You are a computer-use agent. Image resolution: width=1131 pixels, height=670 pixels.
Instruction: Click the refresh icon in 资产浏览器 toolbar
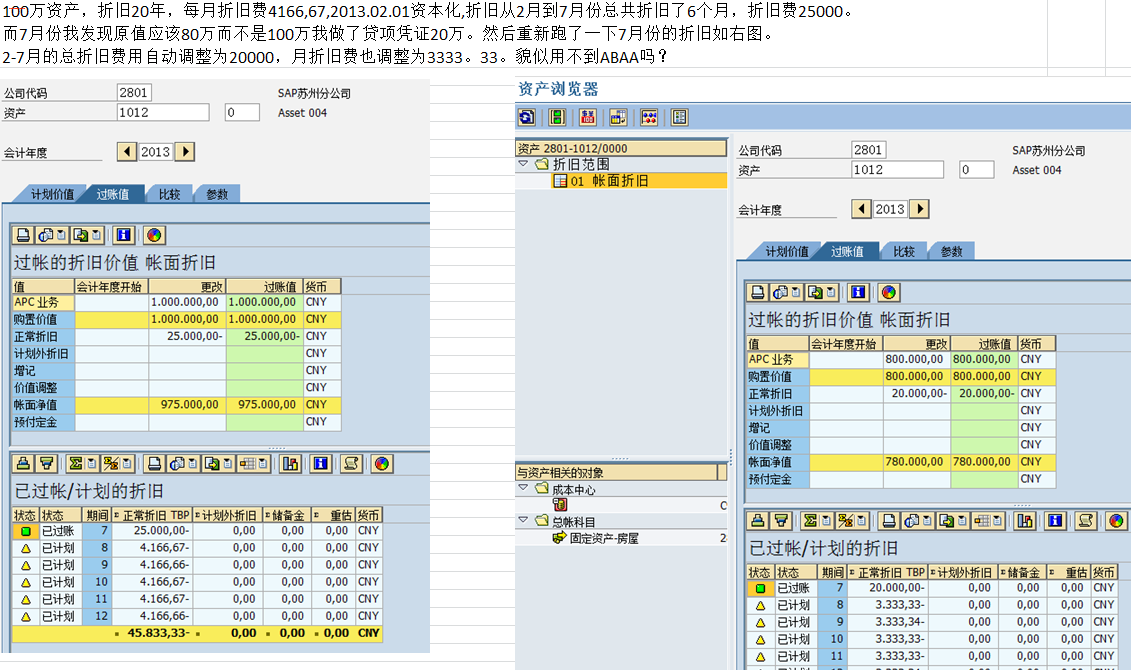527,118
